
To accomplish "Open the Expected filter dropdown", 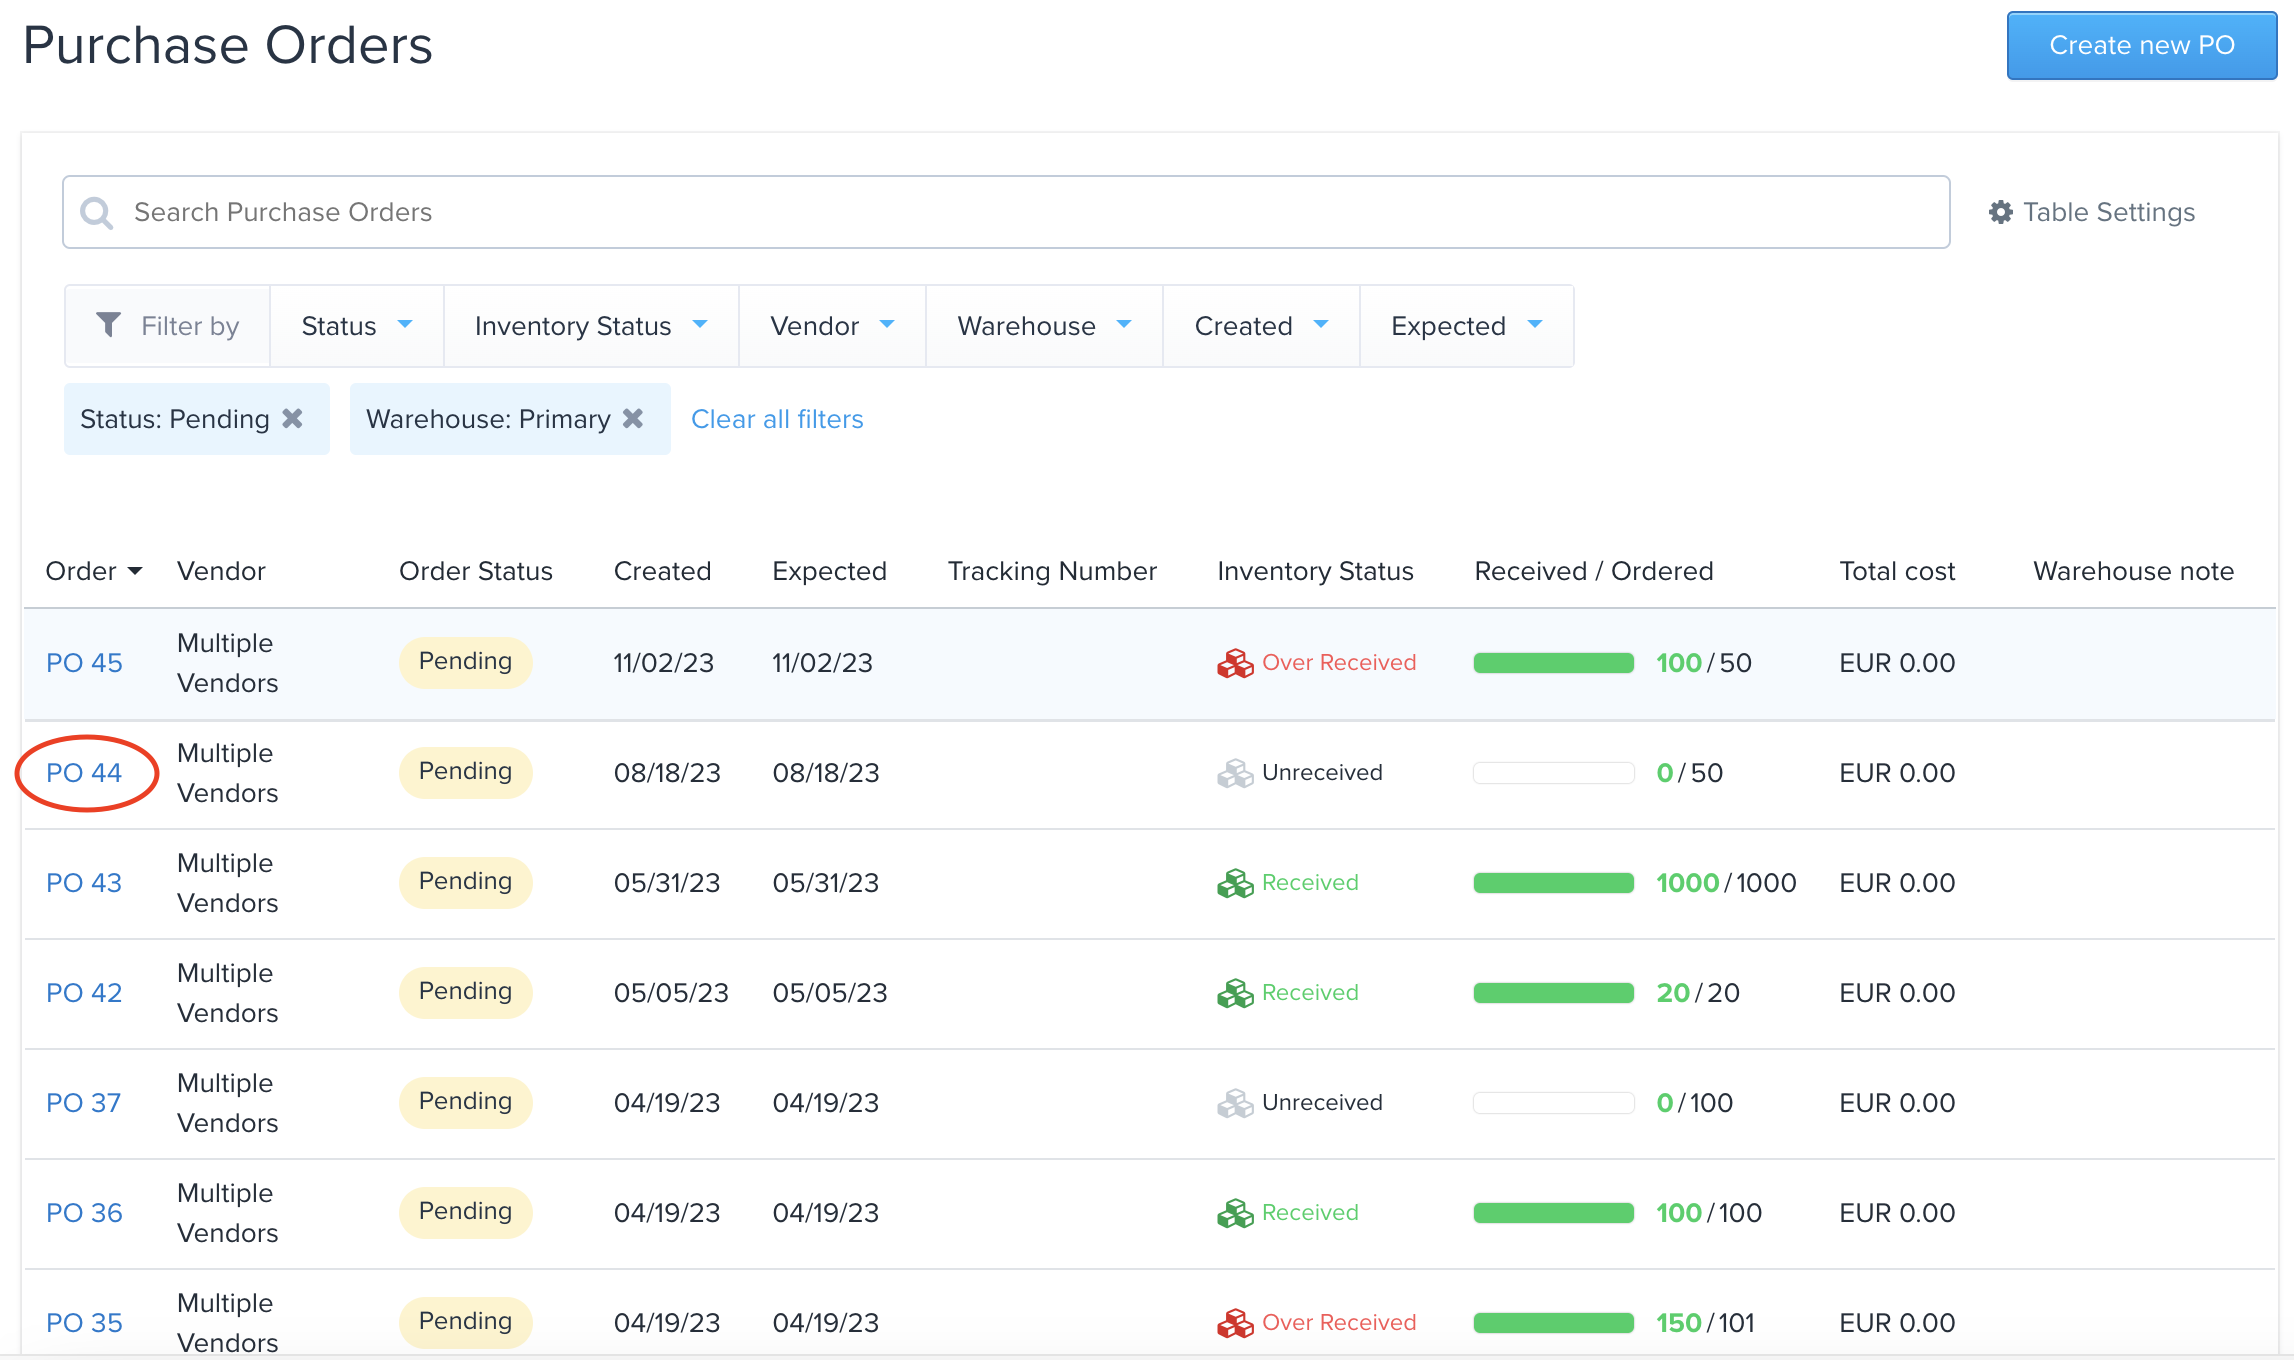I will pyautogui.click(x=1467, y=326).
